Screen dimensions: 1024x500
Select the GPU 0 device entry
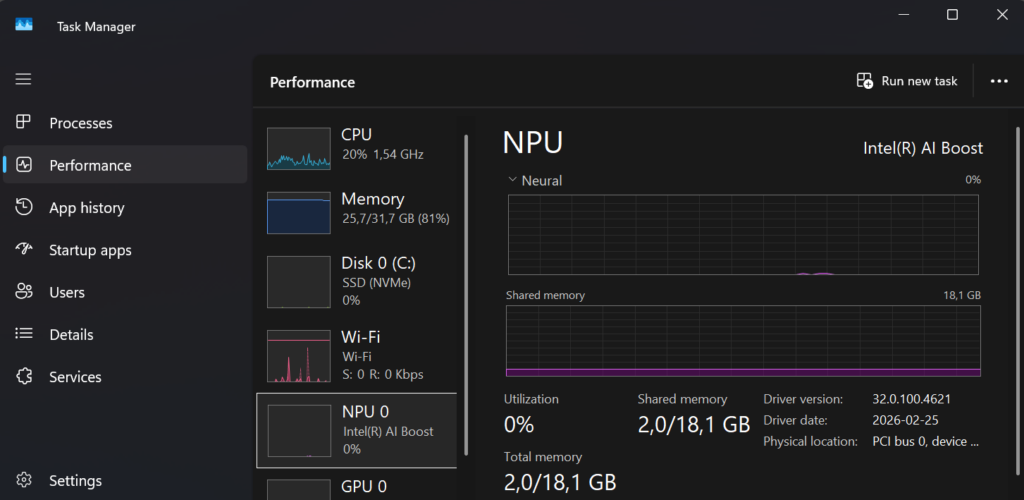coord(357,486)
